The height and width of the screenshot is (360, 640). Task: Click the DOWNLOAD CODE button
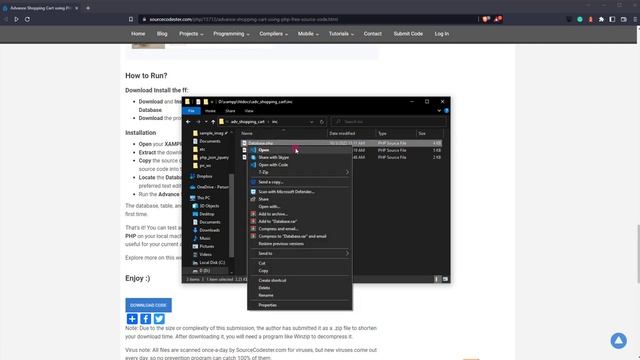tap(148, 305)
